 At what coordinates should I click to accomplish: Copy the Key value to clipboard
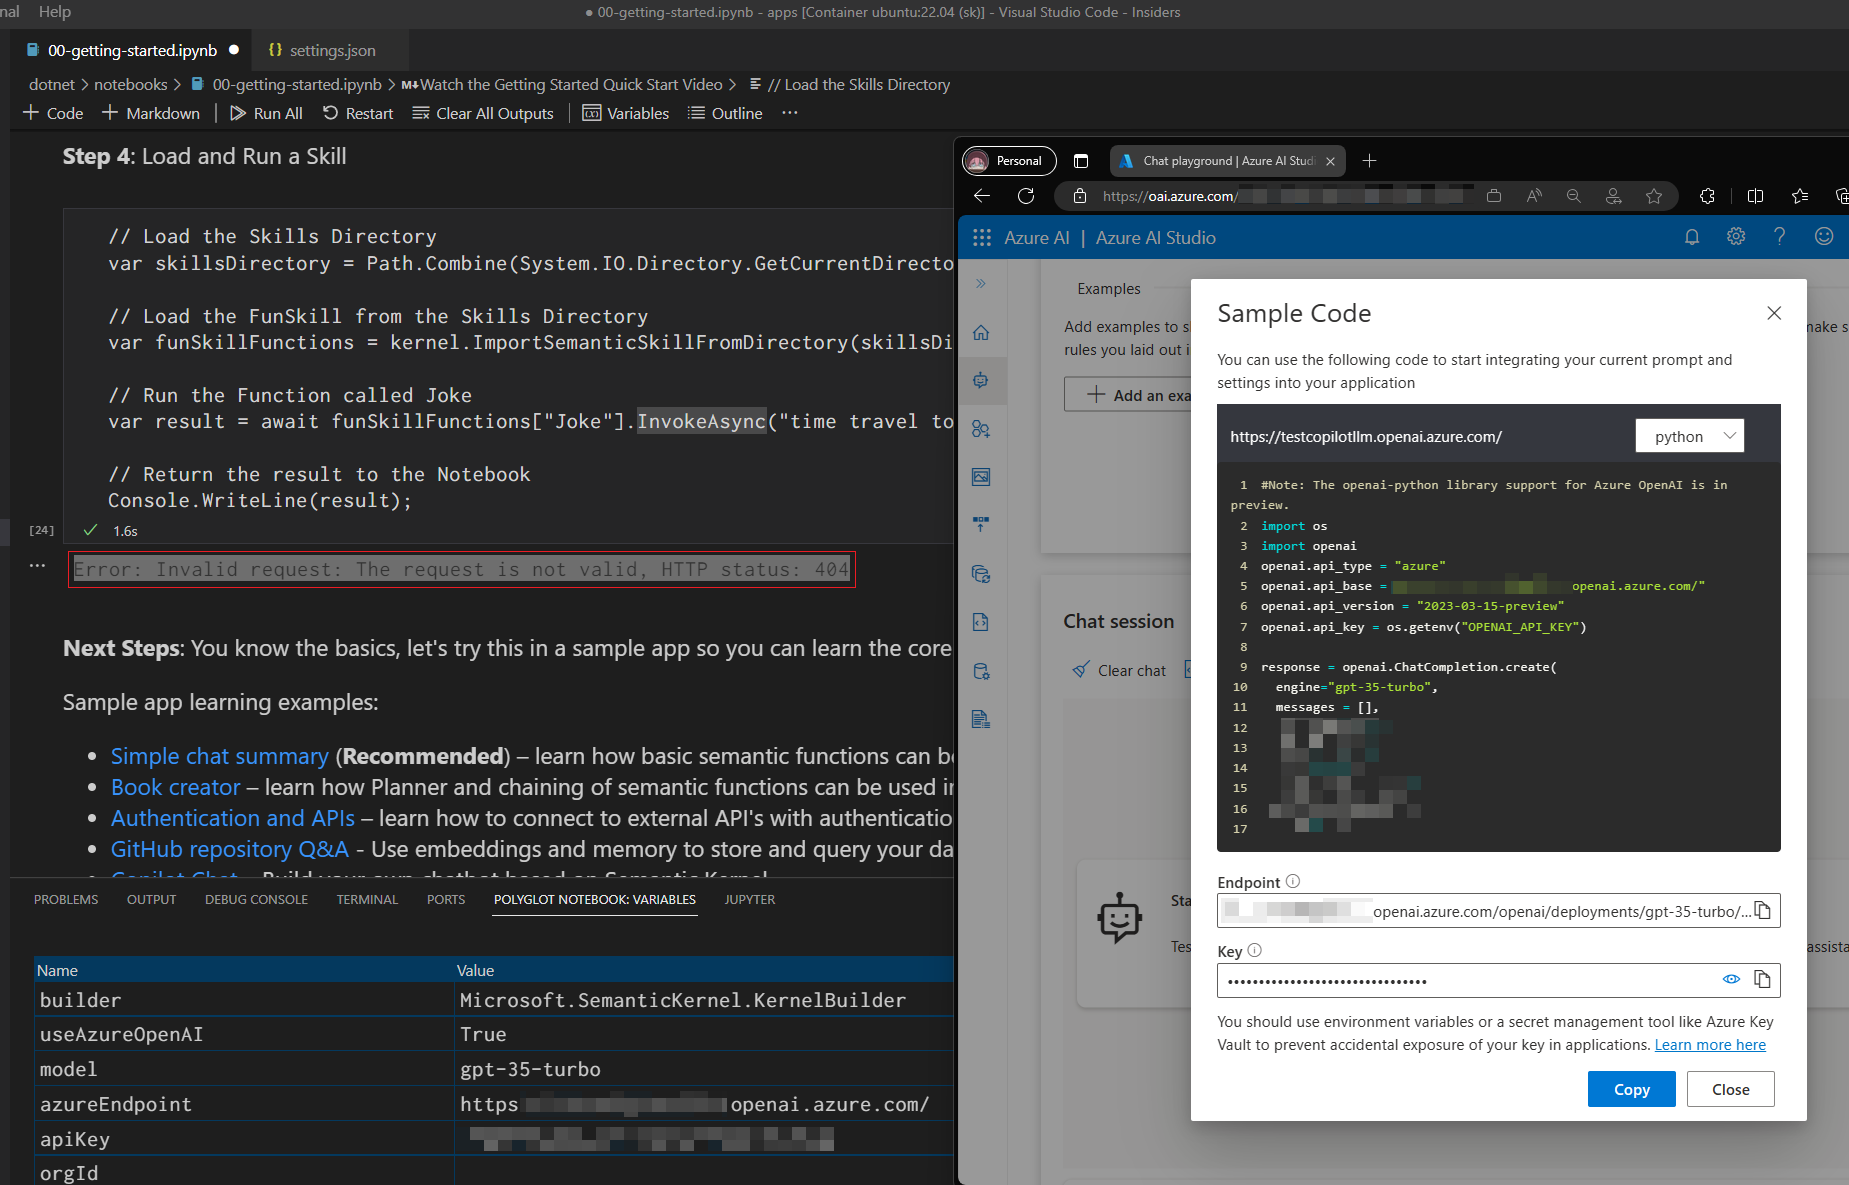click(1763, 980)
